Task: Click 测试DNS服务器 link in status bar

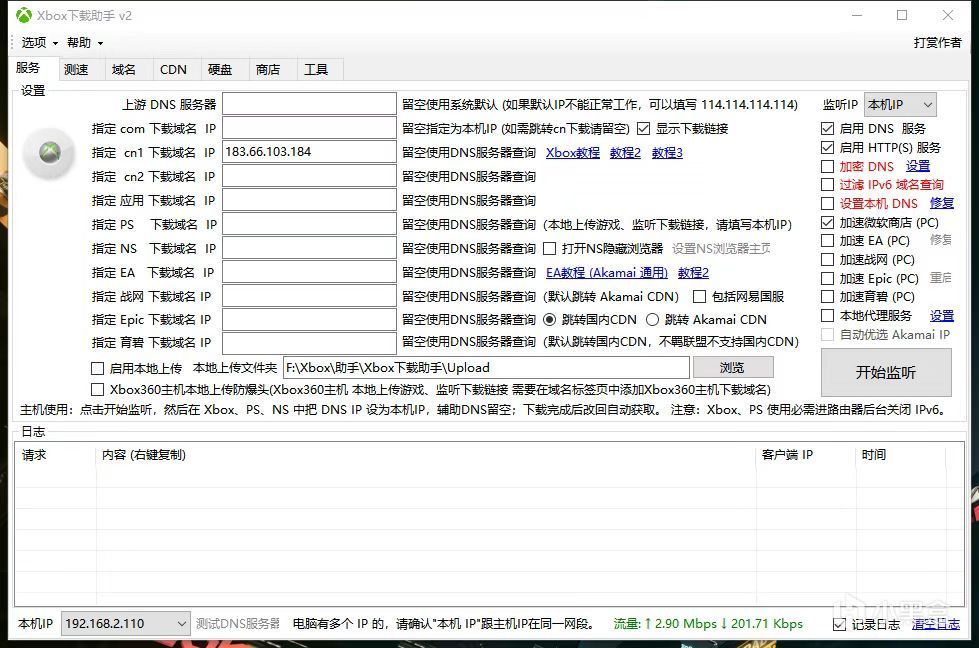Action: [x=237, y=623]
